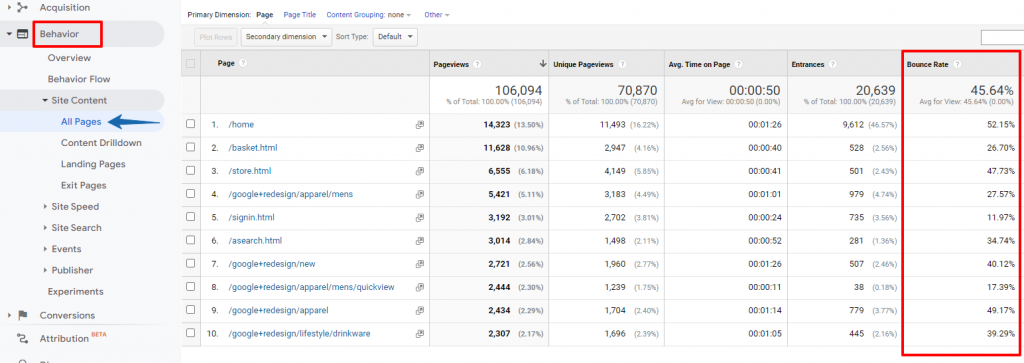Switch primary dimension to Page Title
The width and height of the screenshot is (1024, 363).
300,14
